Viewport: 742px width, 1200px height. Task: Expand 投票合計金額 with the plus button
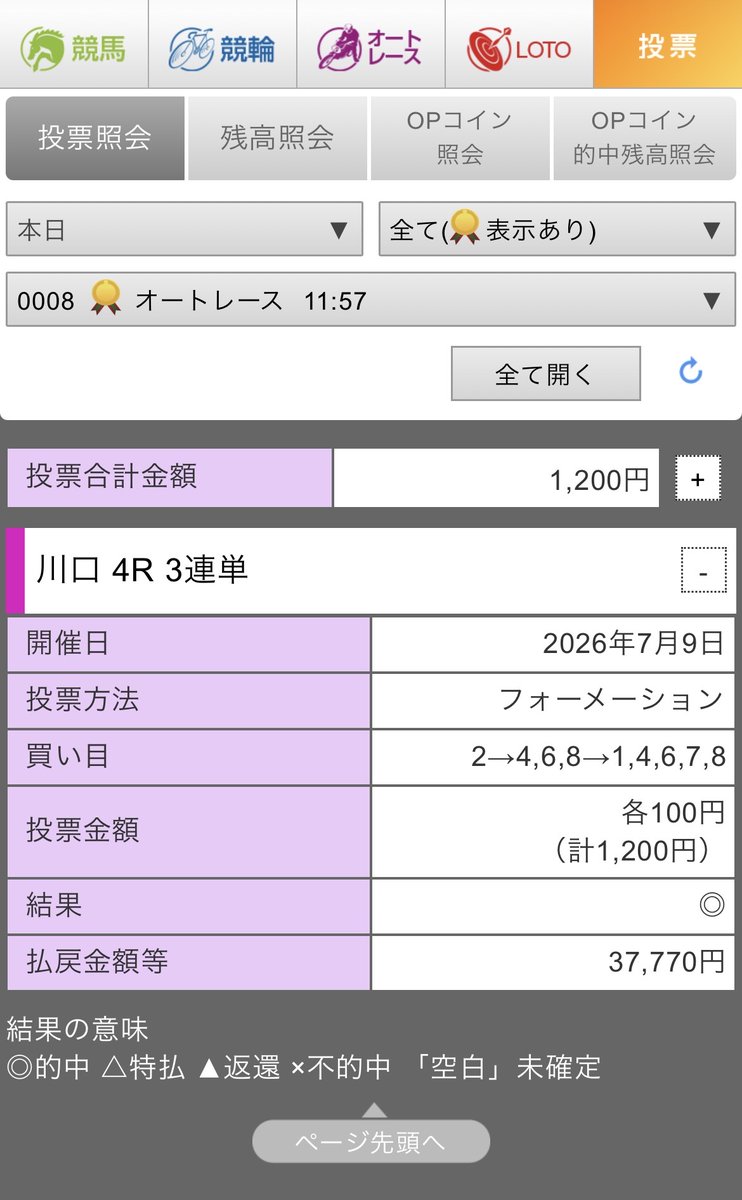698,479
